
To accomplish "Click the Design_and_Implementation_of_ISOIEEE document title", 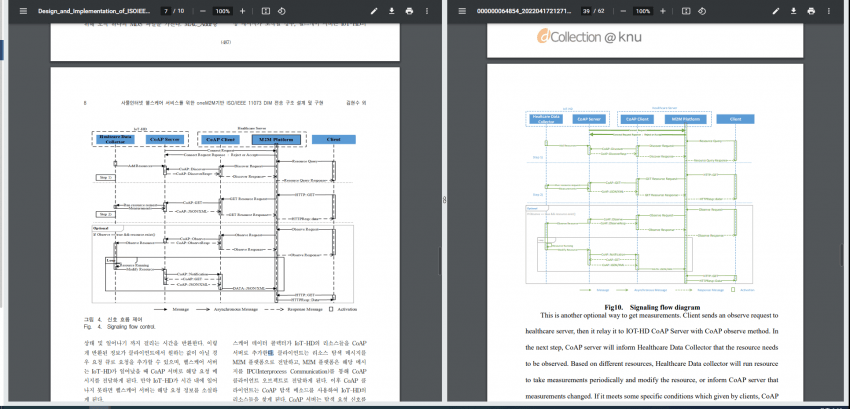I will point(96,11).
